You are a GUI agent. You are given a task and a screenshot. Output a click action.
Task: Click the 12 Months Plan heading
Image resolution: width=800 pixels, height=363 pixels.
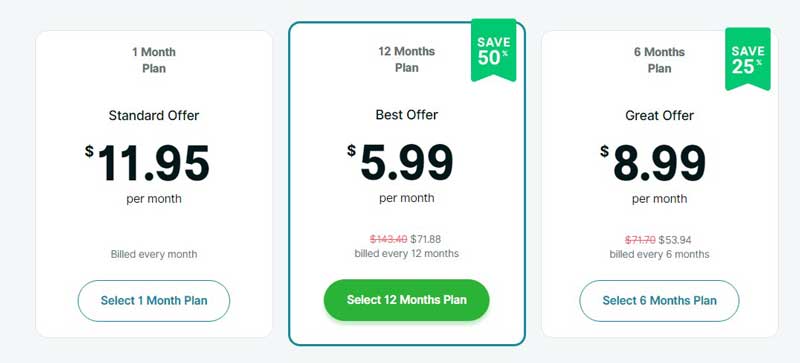407,60
